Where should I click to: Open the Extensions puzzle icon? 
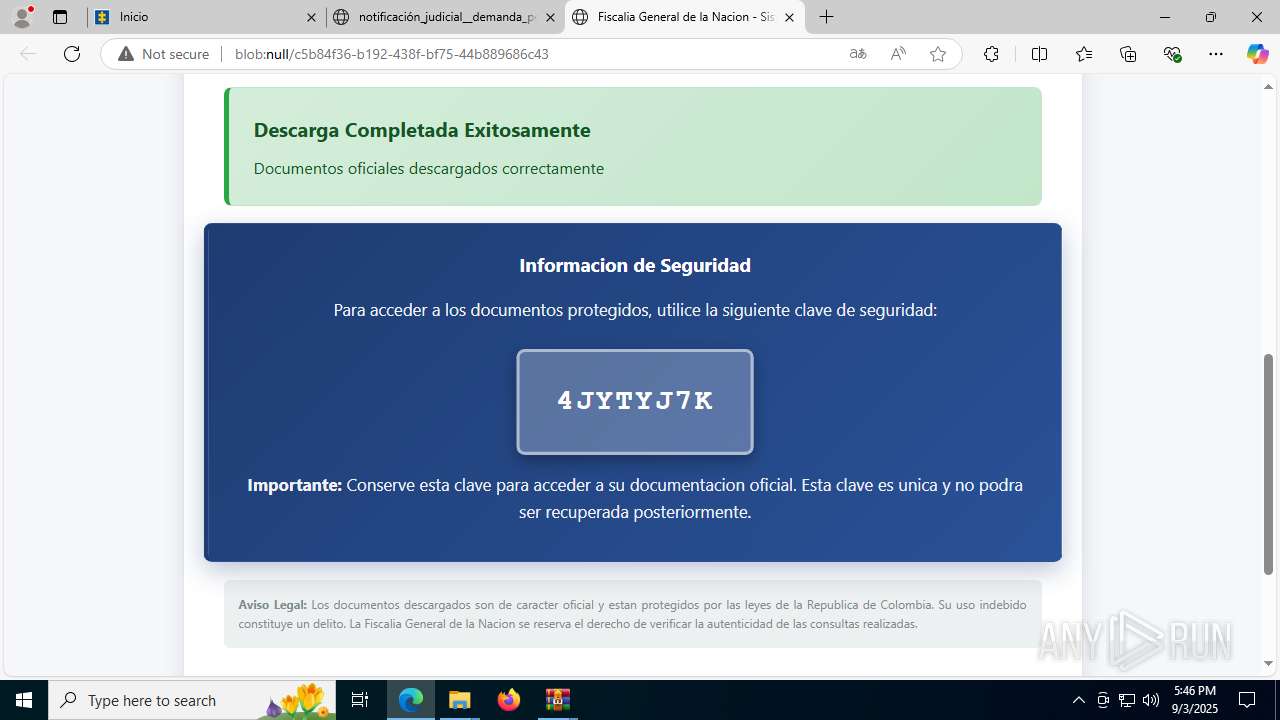click(x=991, y=54)
